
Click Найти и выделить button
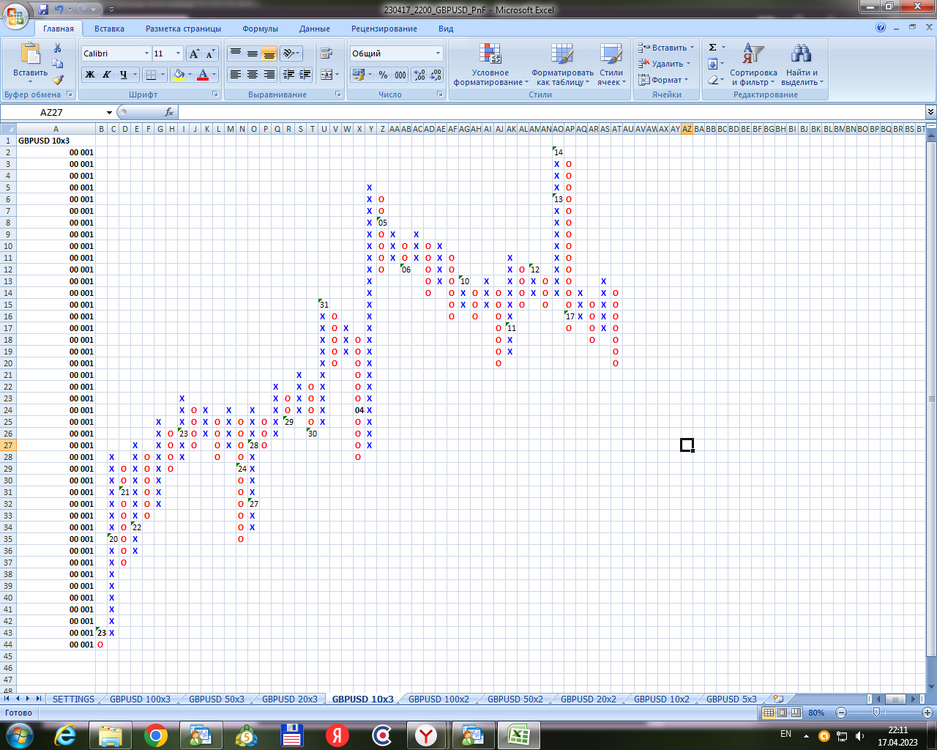pyautogui.click(x=802, y=65)
